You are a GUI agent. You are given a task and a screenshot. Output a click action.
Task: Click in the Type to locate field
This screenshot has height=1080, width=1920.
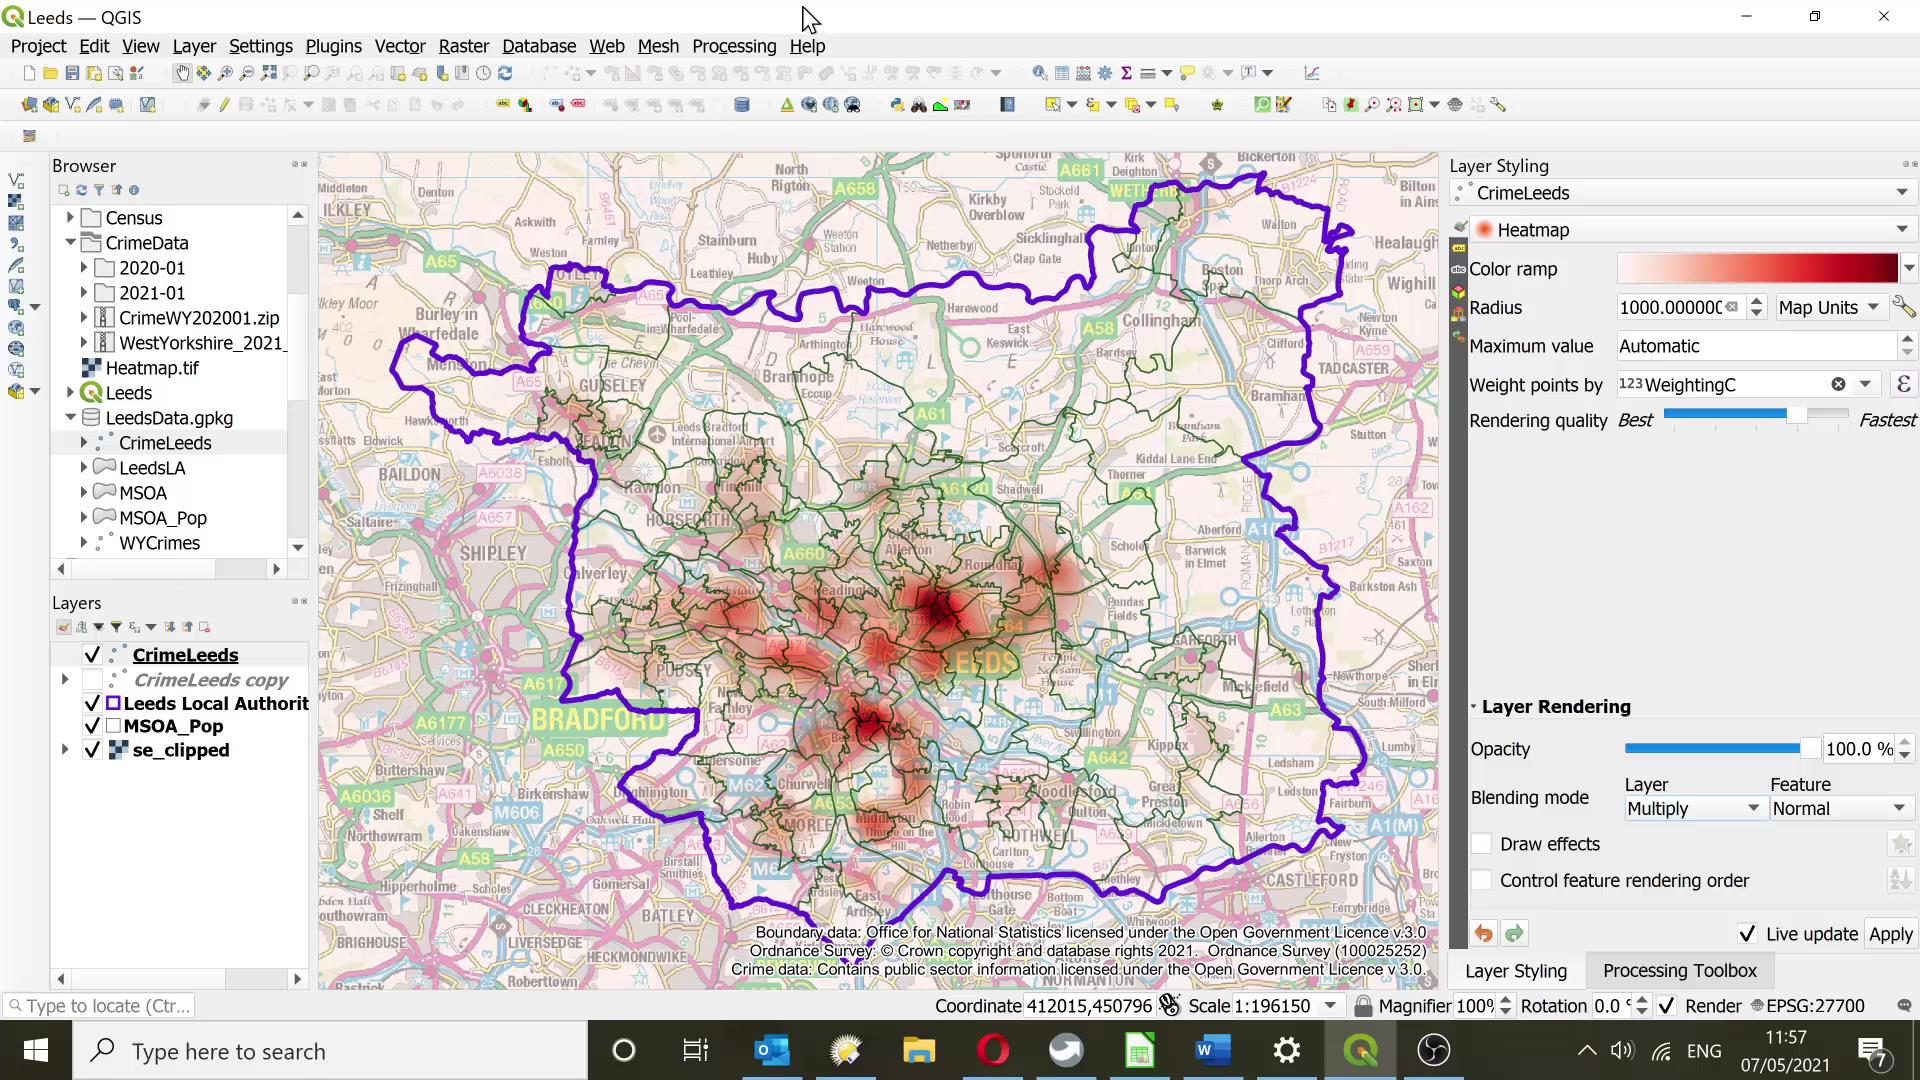click(100, 1006)
